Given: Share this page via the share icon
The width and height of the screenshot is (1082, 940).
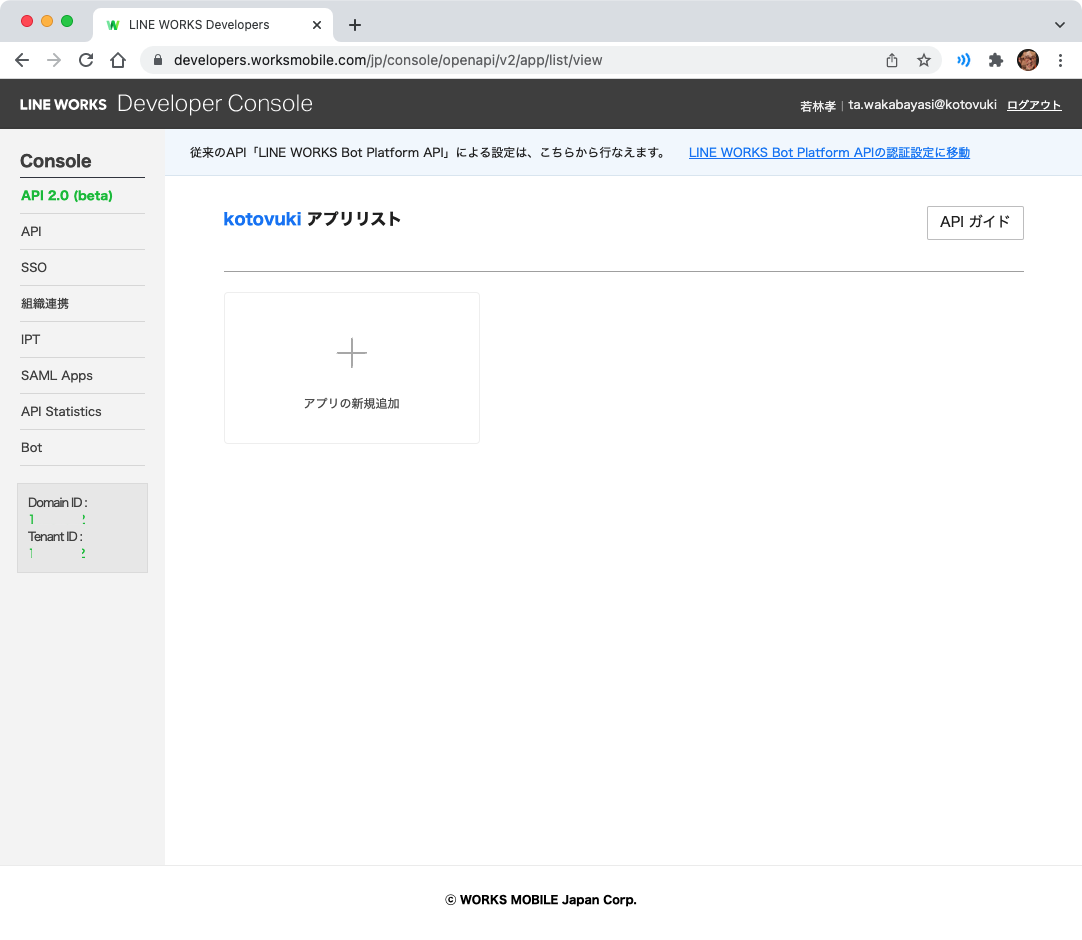Looking at the screenshot, I should [892, 60].
